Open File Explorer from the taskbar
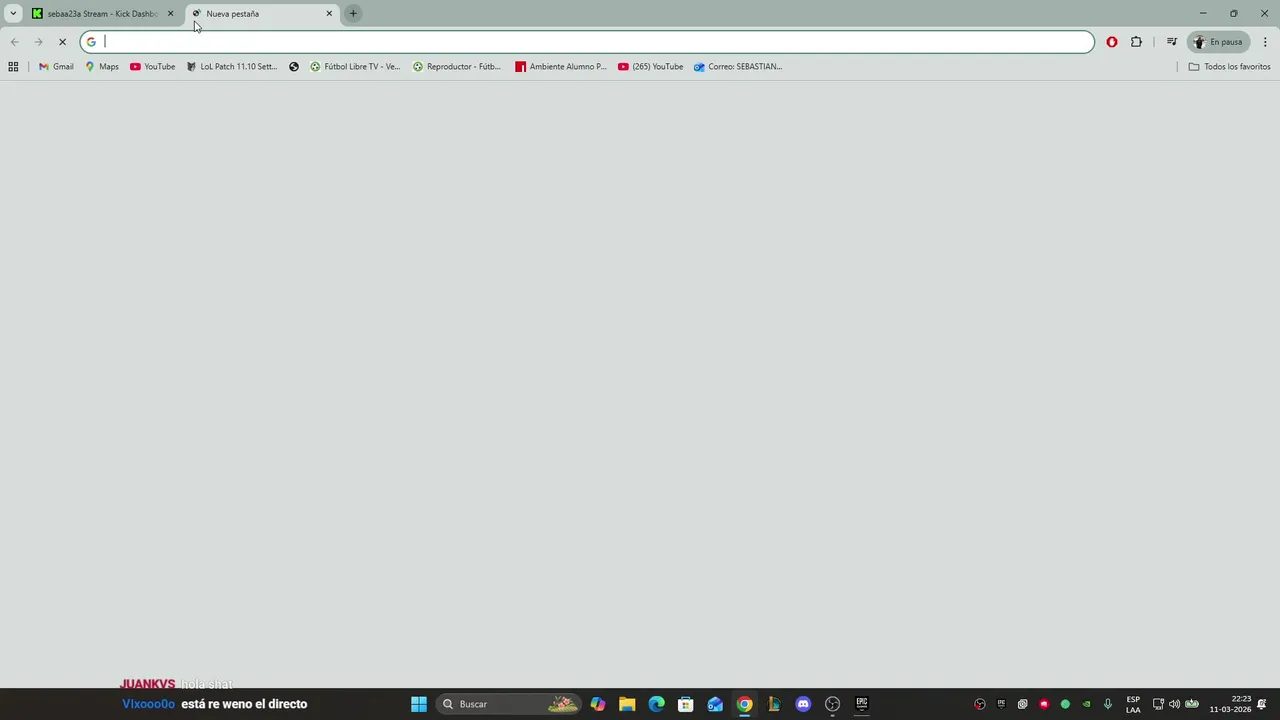1280x720 pixels. (x=627, y=704)
